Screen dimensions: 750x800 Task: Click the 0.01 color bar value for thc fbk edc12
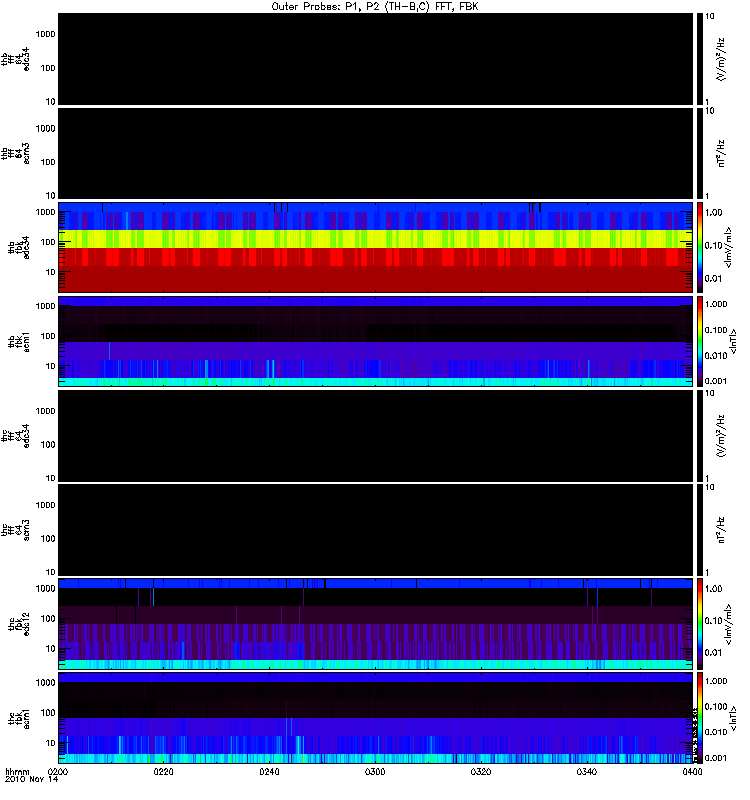click(x=714, y=653)
